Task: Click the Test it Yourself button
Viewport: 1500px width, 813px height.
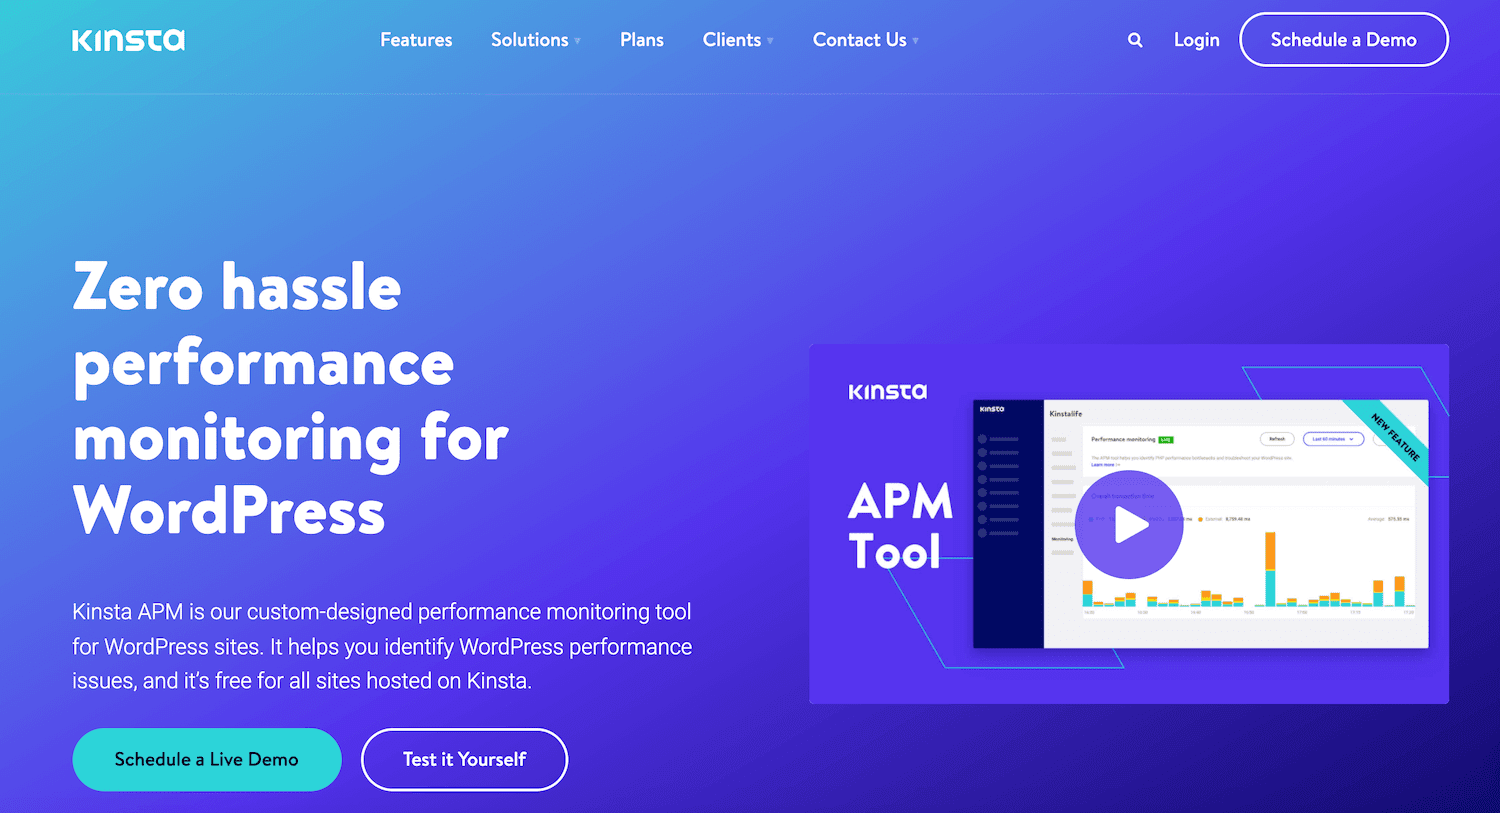Action: (x=465, y=759)
